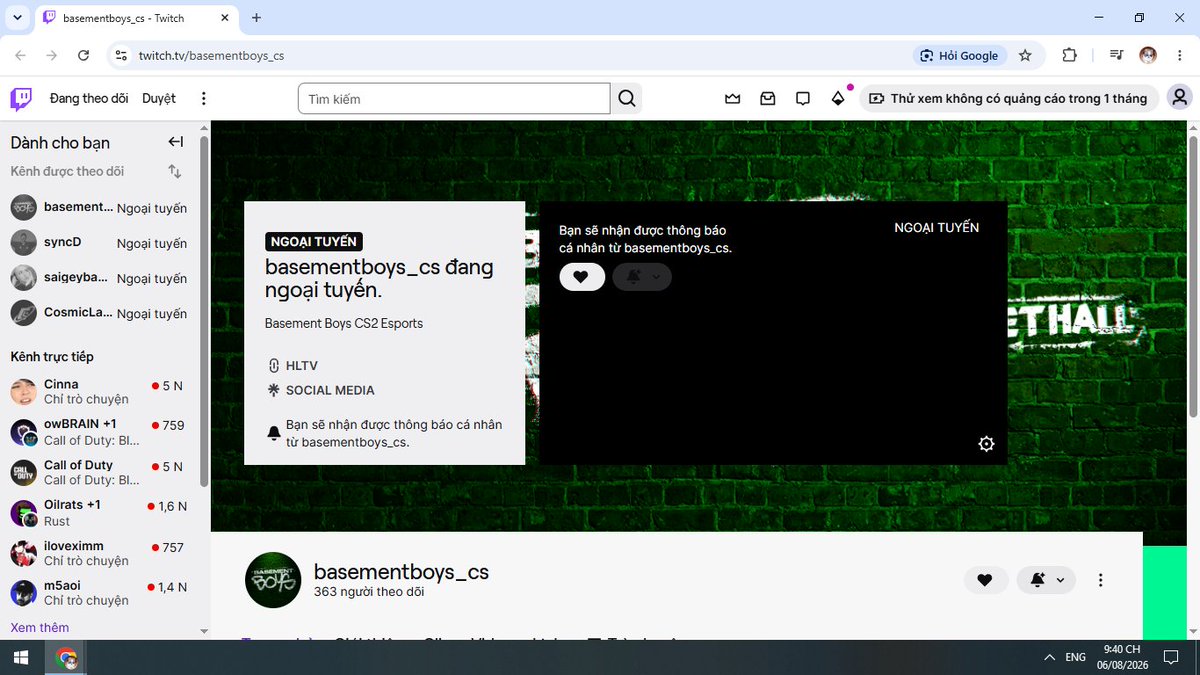
Task: Click the Twitch logo home icon
Action: pos(21,98)
